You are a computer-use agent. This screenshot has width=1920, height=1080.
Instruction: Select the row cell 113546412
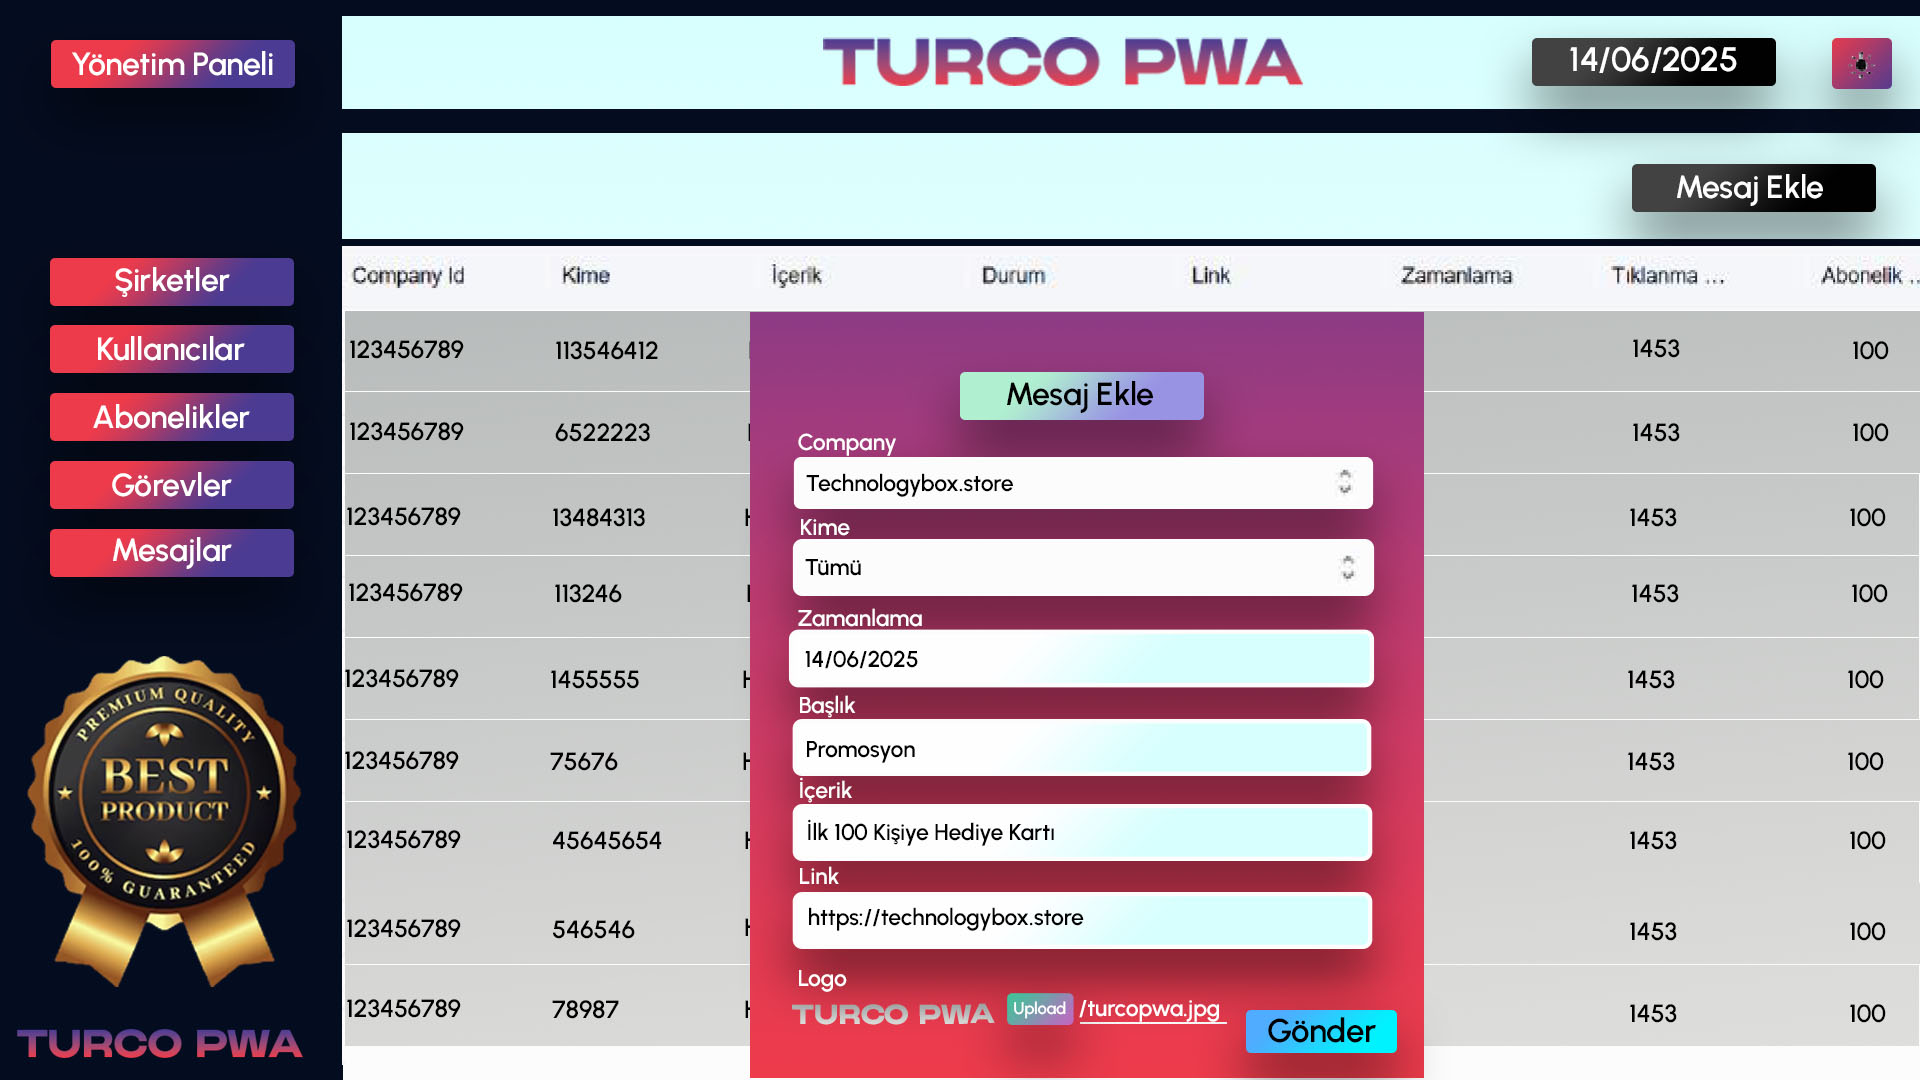[x=607, y=351]
